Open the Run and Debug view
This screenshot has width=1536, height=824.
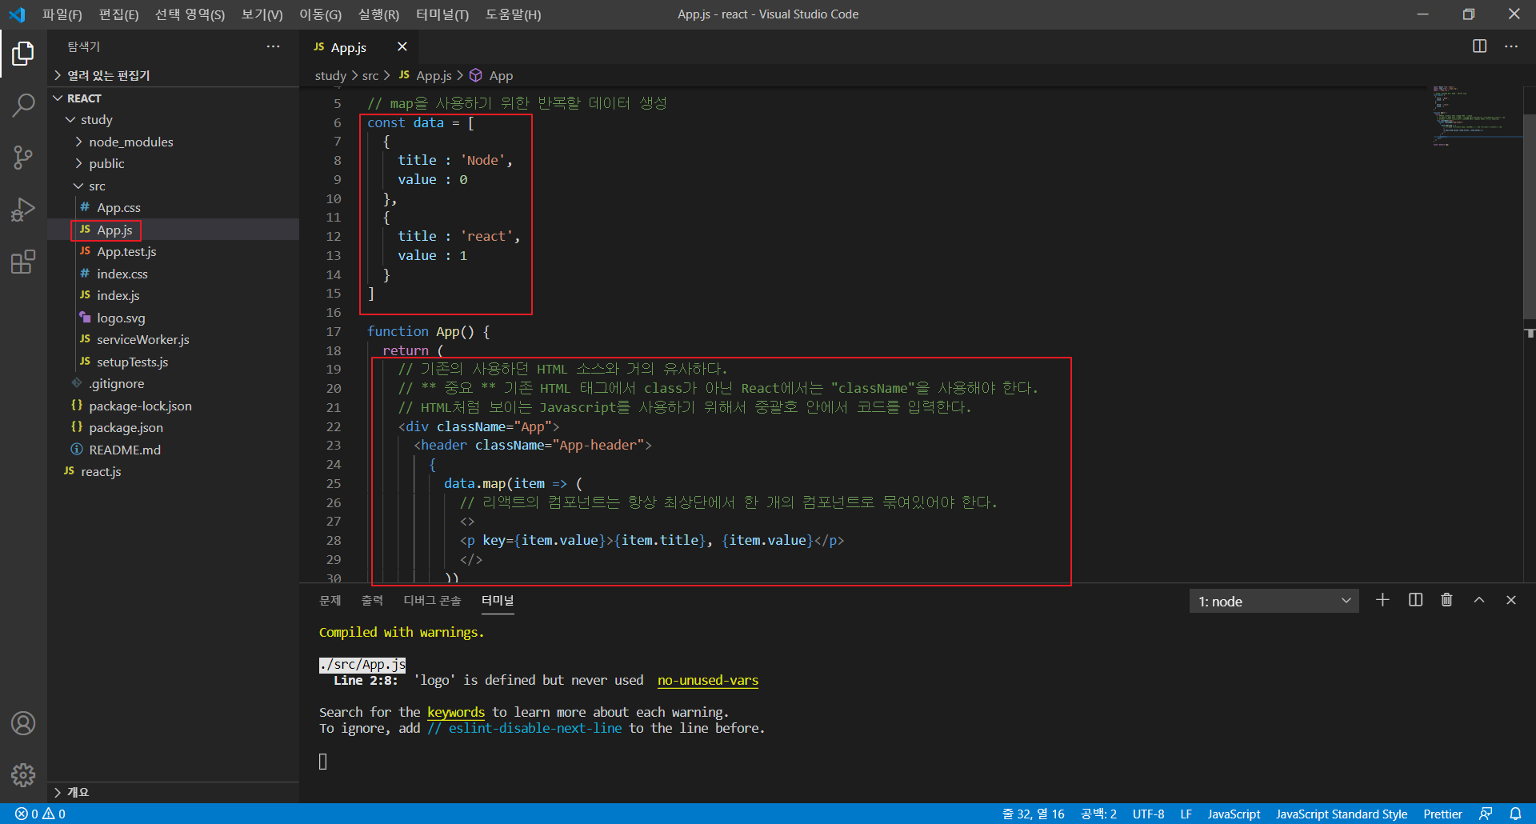[x=23, y=209]
